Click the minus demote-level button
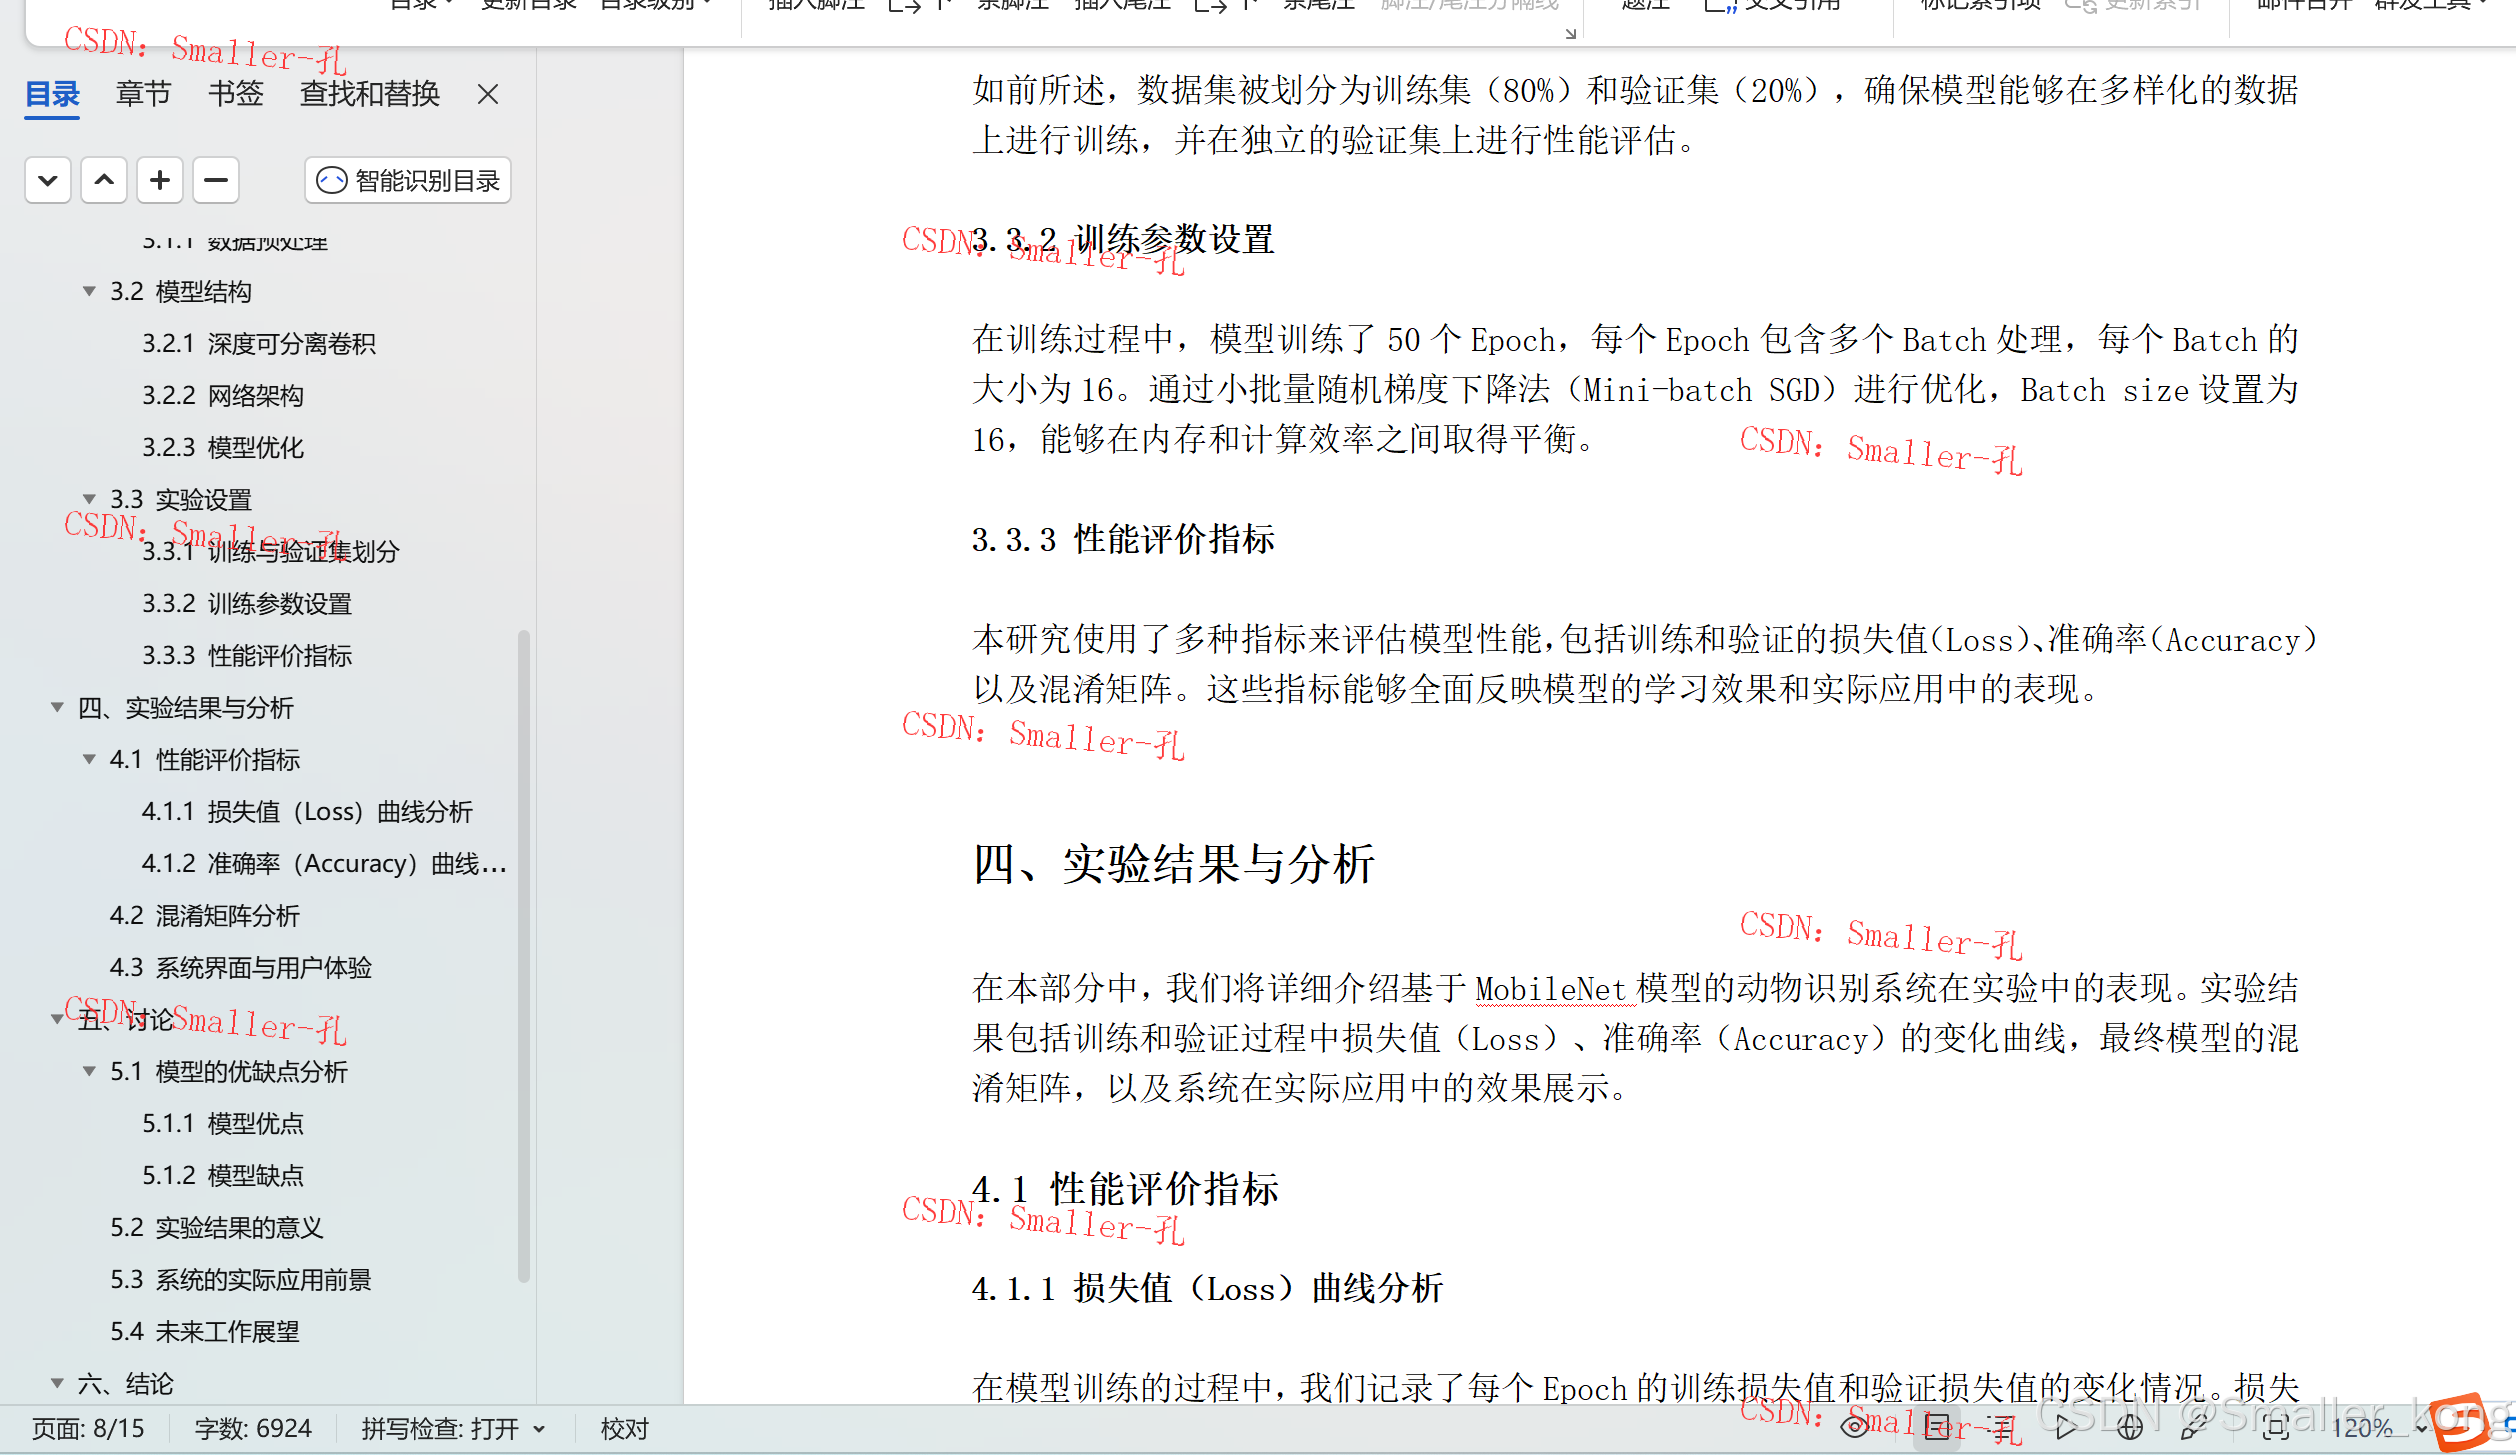 pos(215,181)
